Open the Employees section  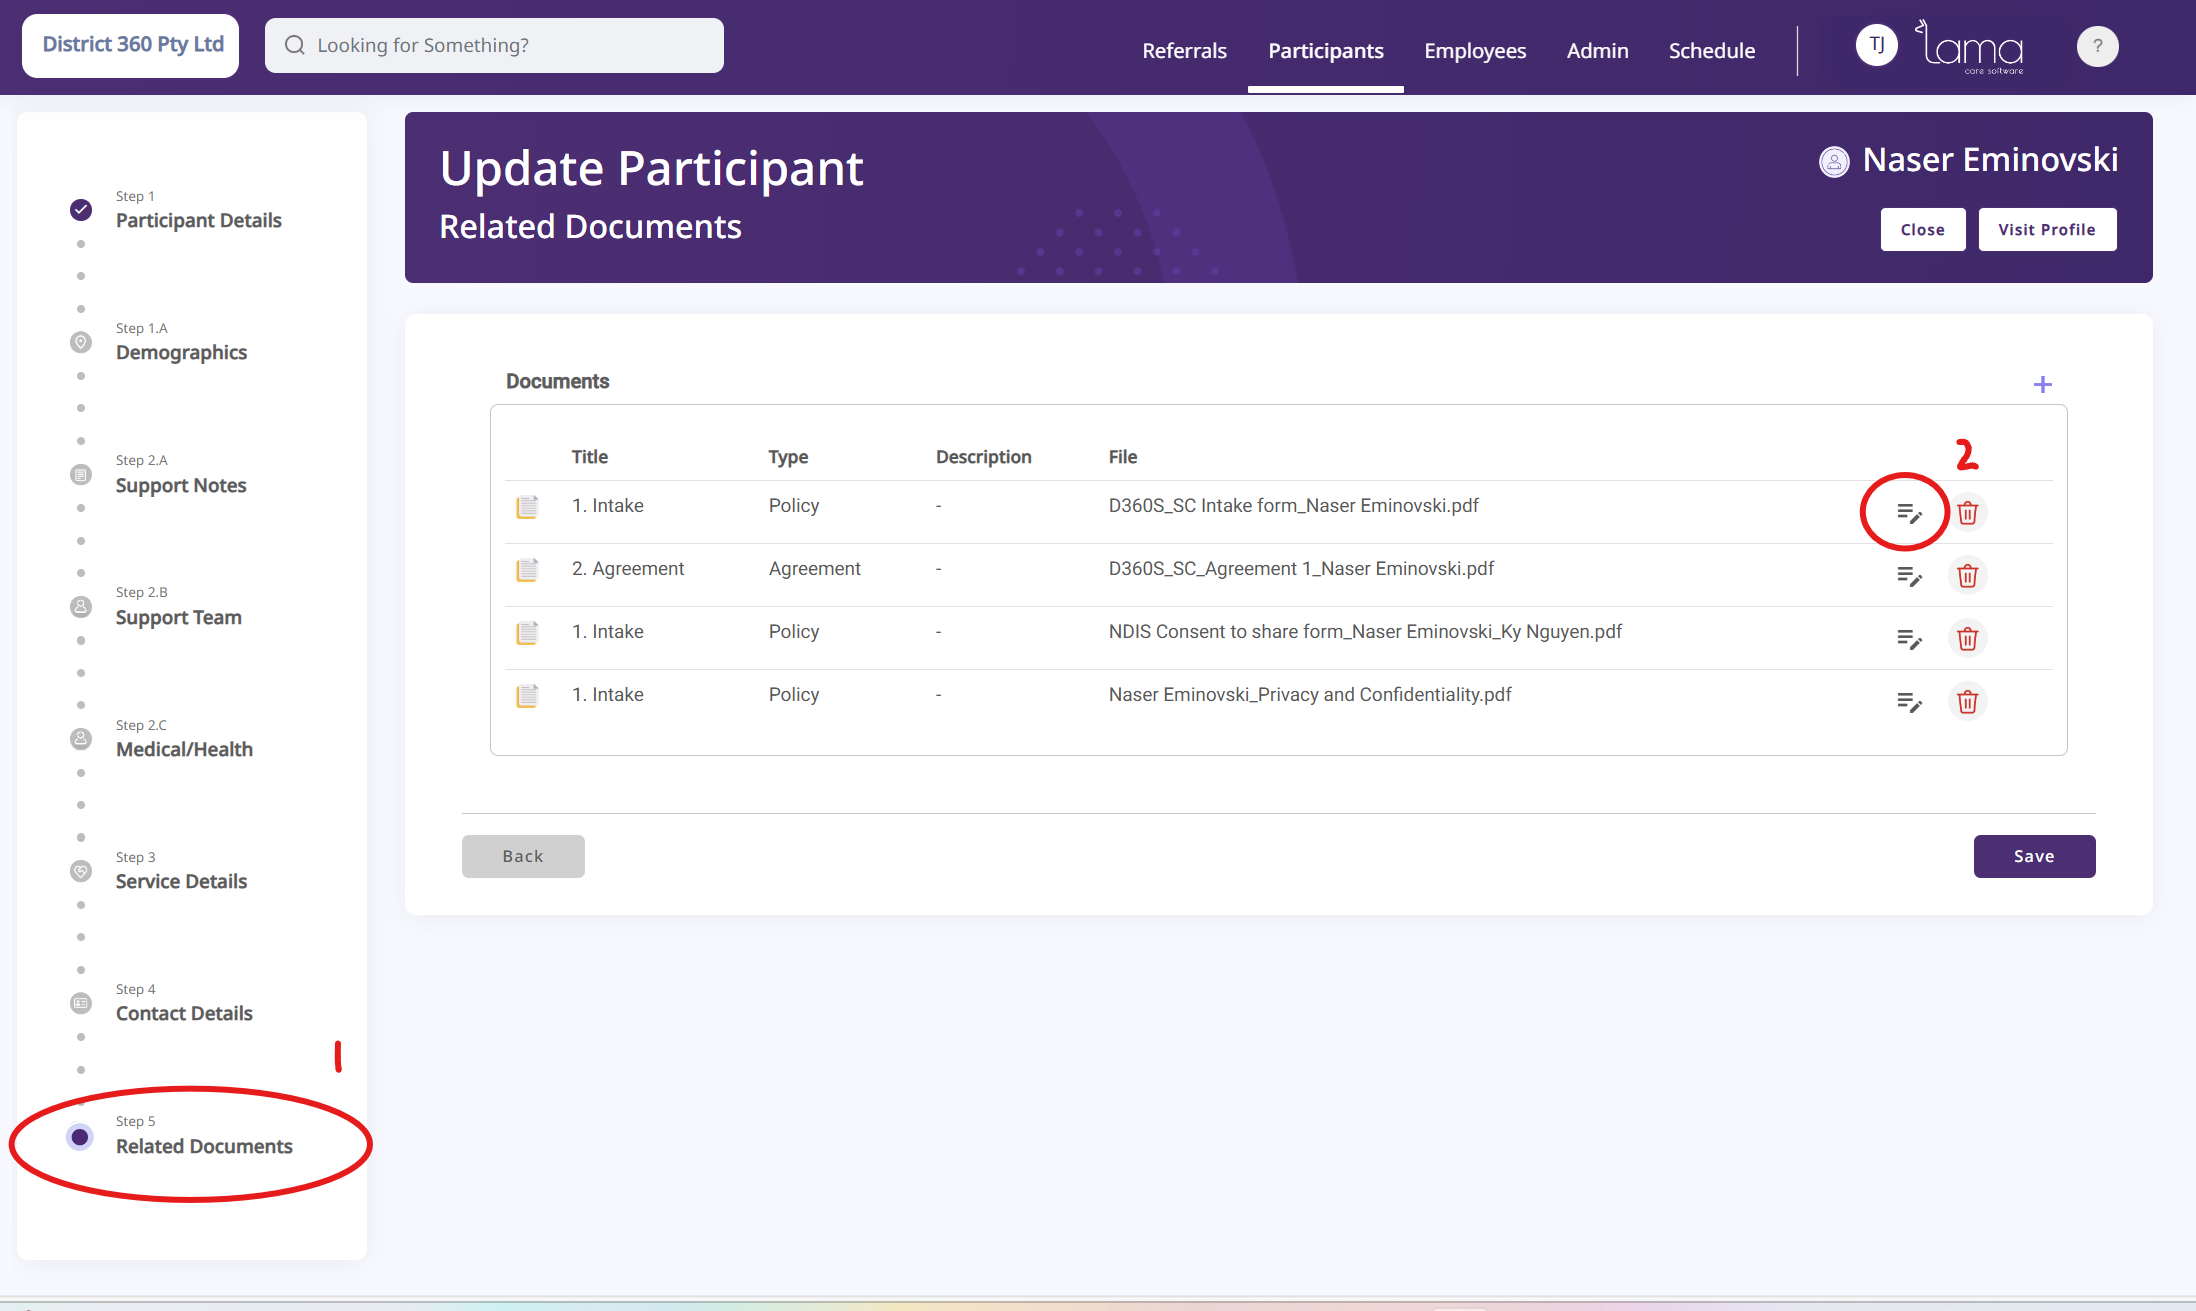(x=1474, y=50)
